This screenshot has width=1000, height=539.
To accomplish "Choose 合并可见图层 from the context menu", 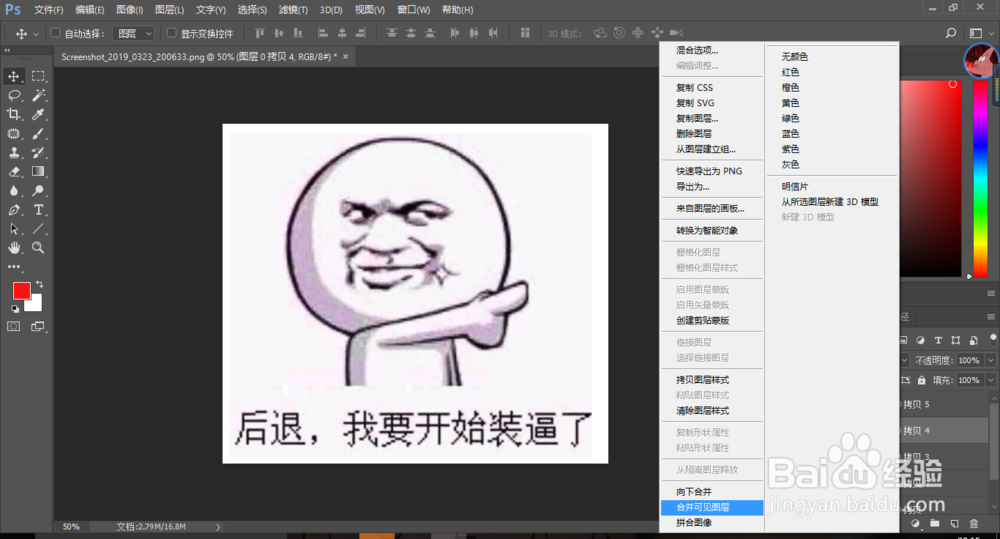I will point(712,507).
